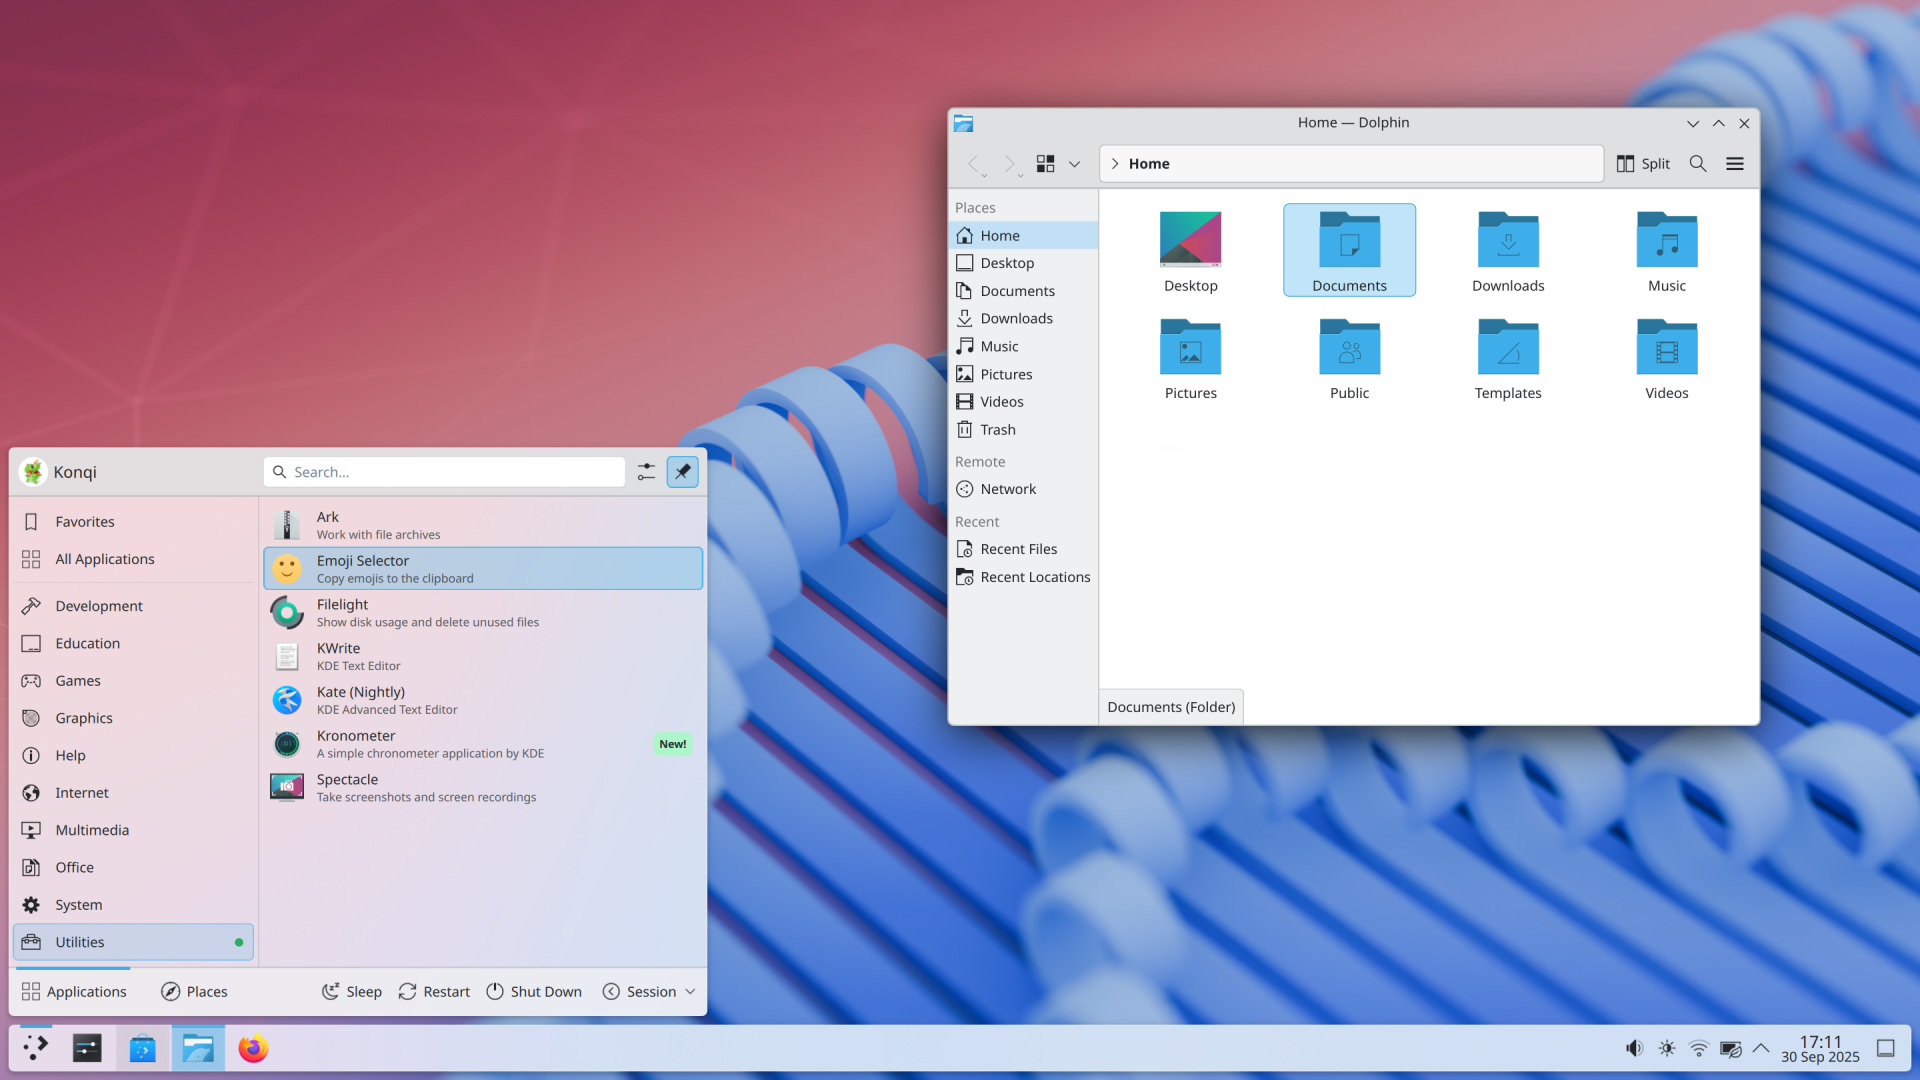Show hidden system tray icons arrow
The height and width of the screenshot is (1080, 1920).
(x=1761, y=1048)
